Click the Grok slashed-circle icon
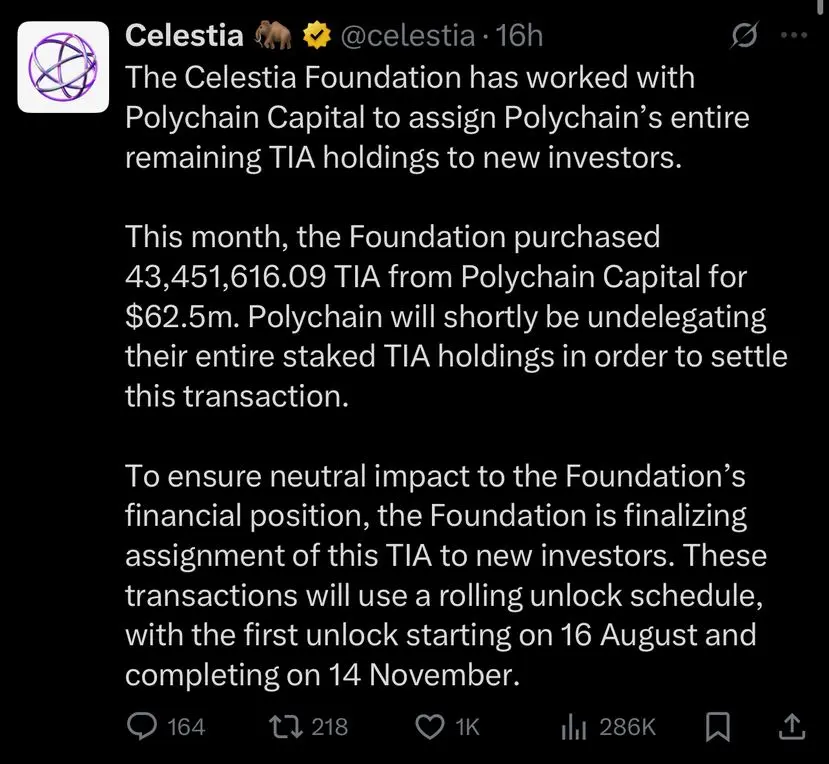The width and height of the screenshot is (829, 764). coord(745,35)
